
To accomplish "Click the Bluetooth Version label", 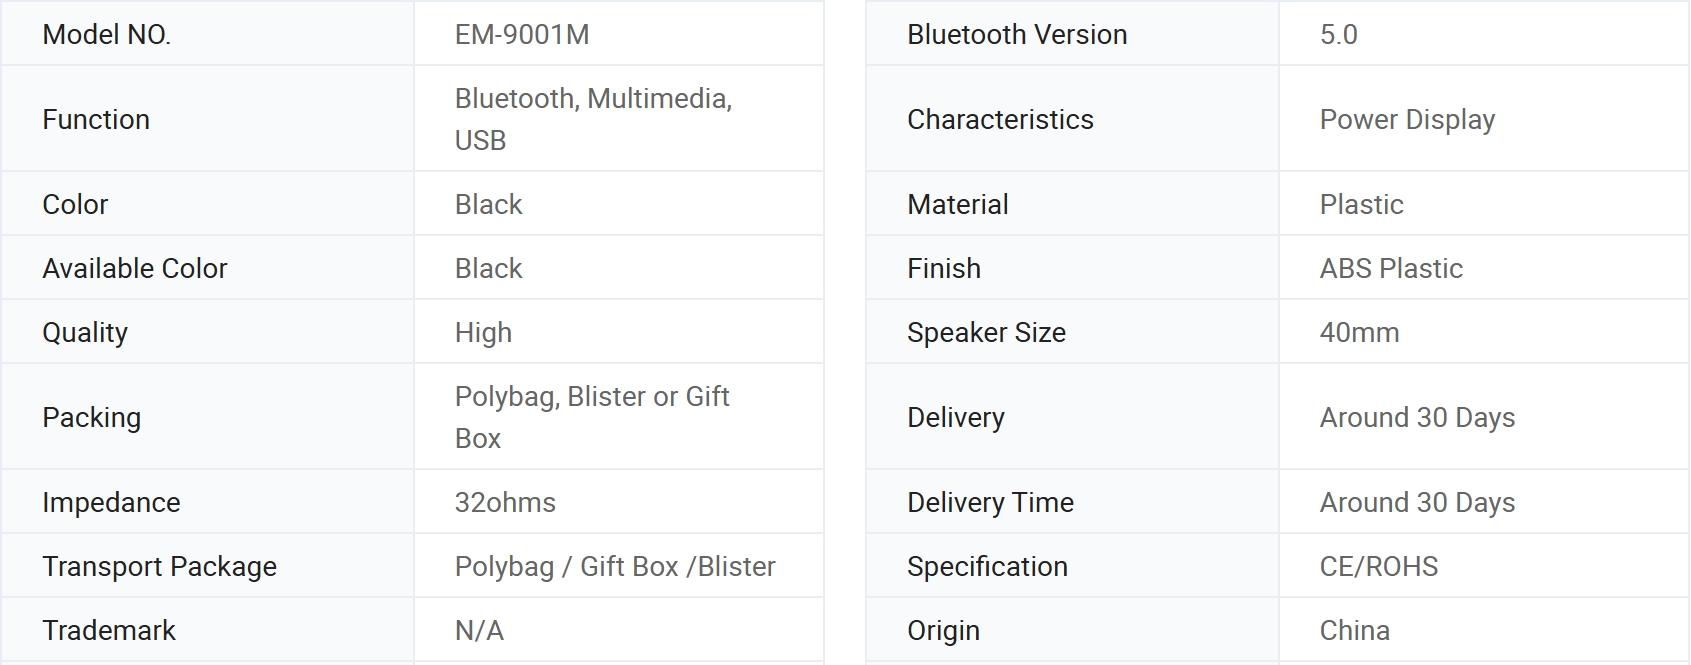I will pos(1017,35).
